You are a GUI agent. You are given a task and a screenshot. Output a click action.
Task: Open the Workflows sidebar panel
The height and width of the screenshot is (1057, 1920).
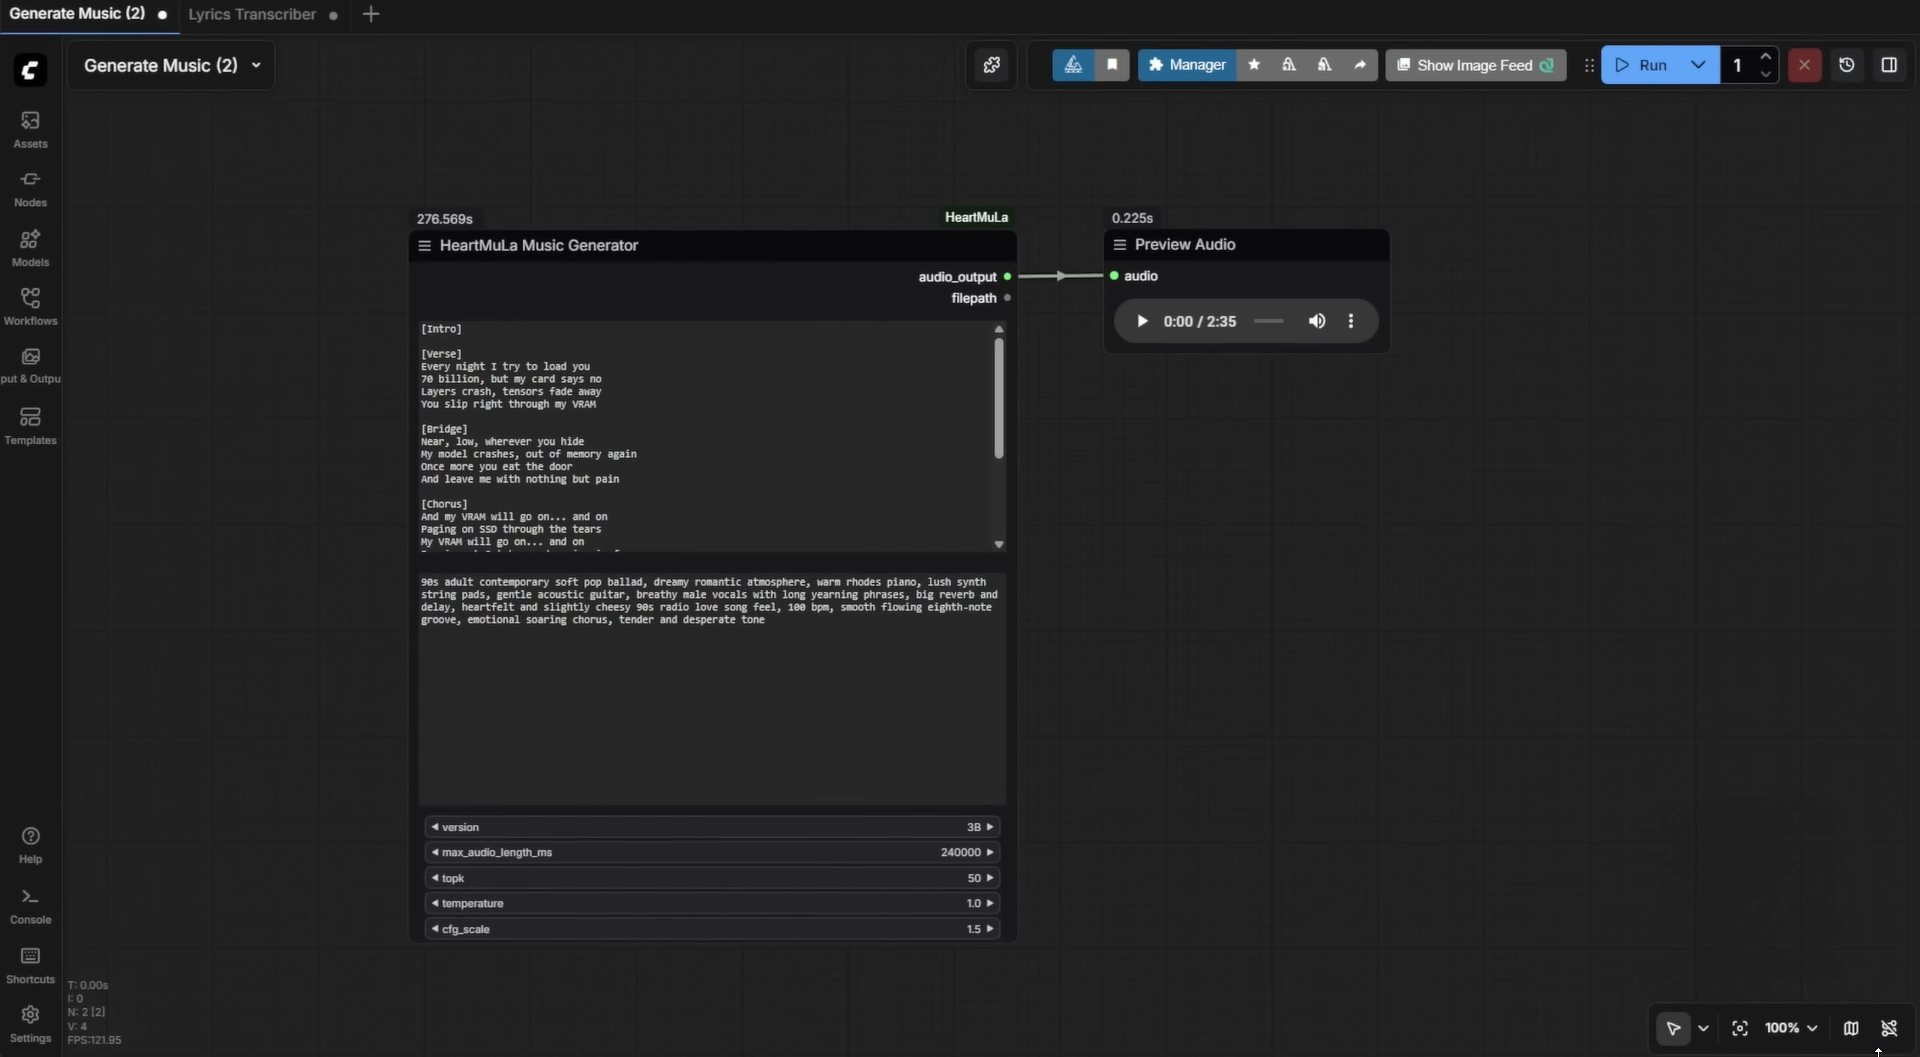(30, 306)
